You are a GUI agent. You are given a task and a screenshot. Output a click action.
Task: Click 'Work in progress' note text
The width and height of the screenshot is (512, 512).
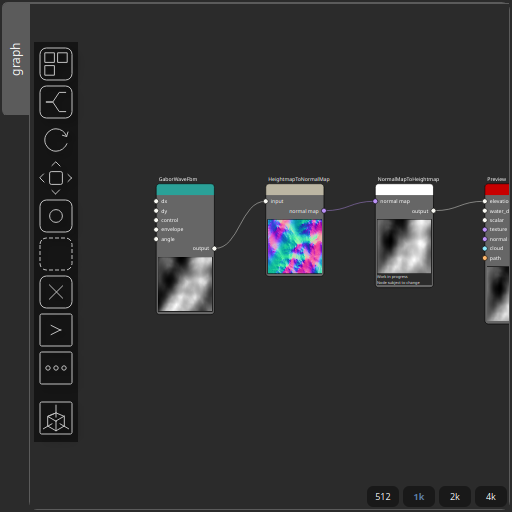[x=392, y=277]
